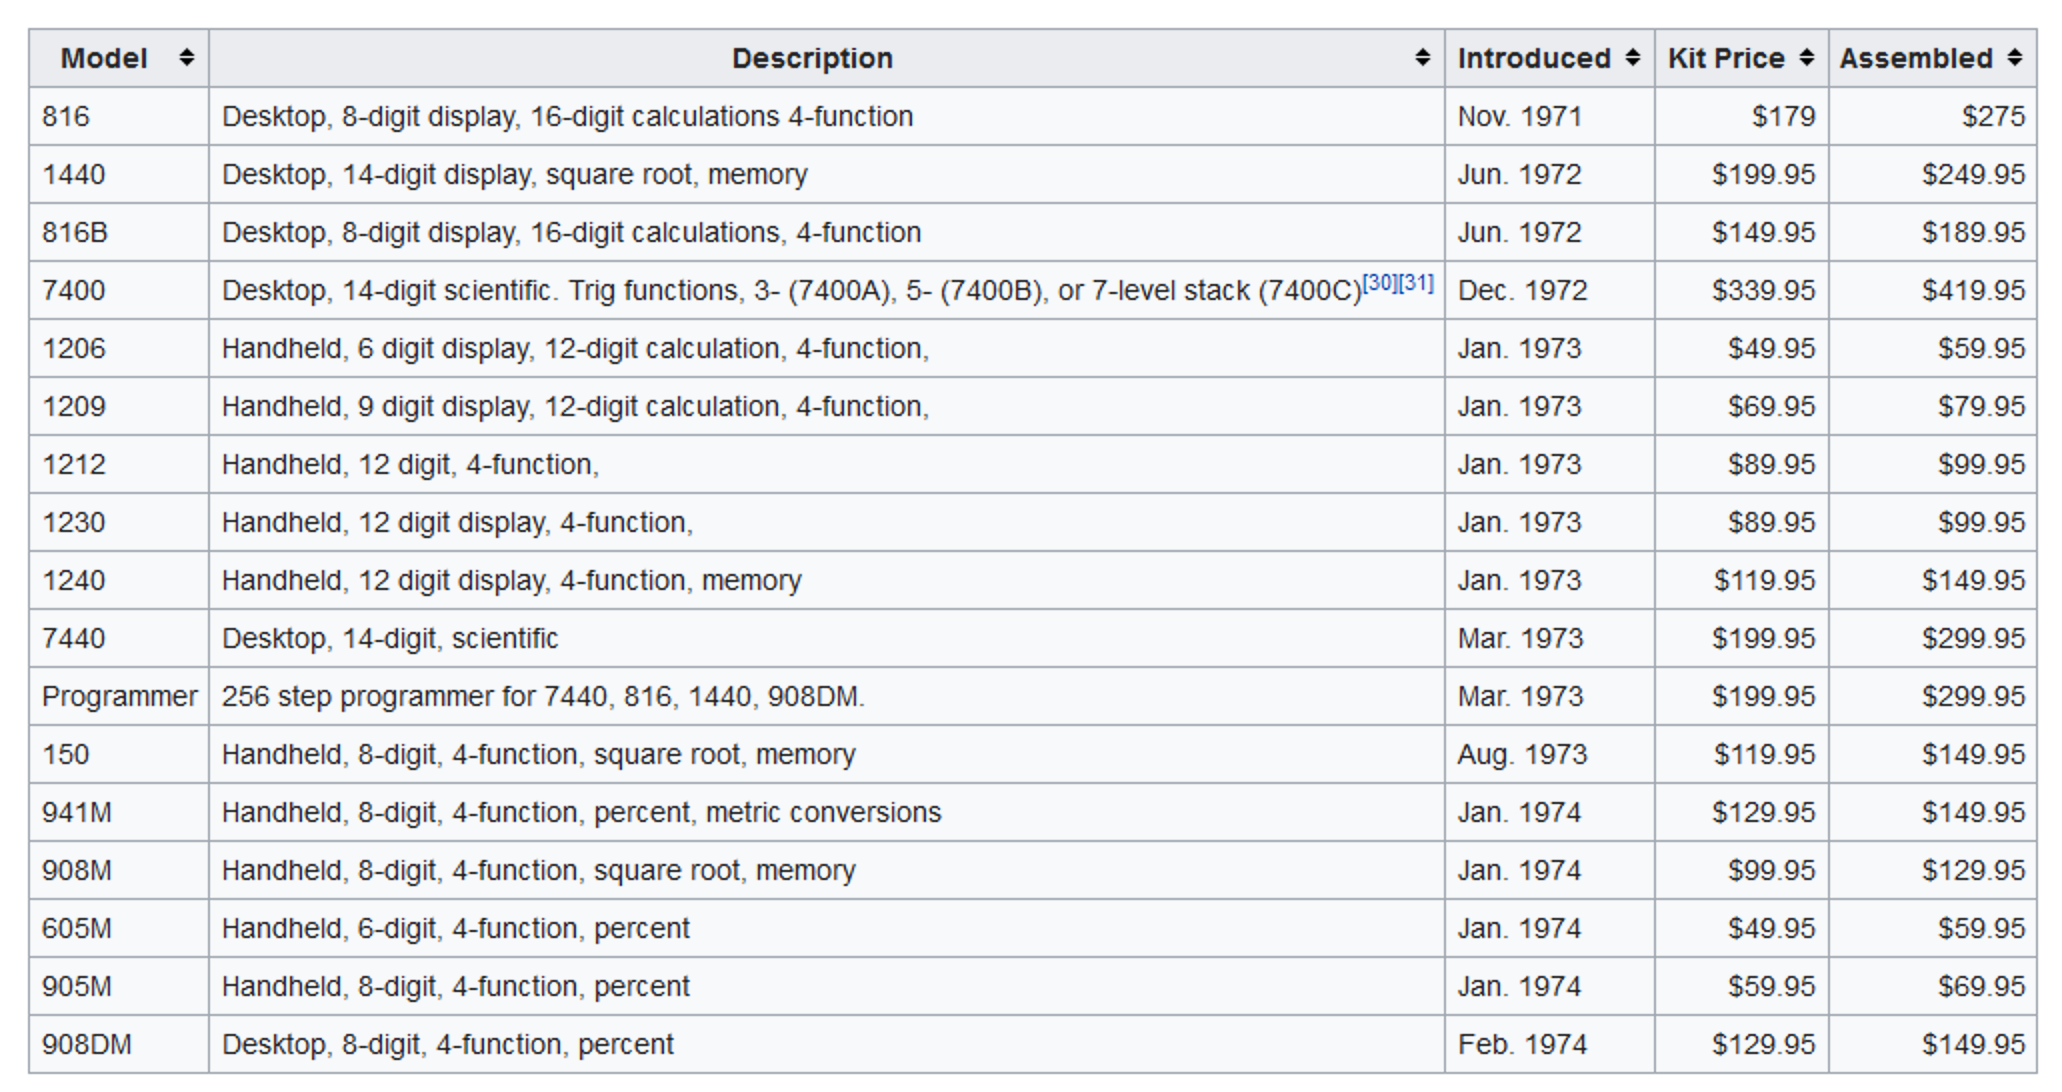The height and width of the screenshot is (1092, 2062).
Task: Click the Kit Price header label
Action: pos(1726,58)
